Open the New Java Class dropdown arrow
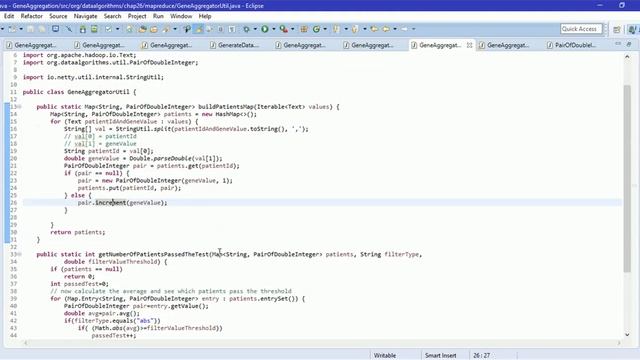 pos(325,29)
